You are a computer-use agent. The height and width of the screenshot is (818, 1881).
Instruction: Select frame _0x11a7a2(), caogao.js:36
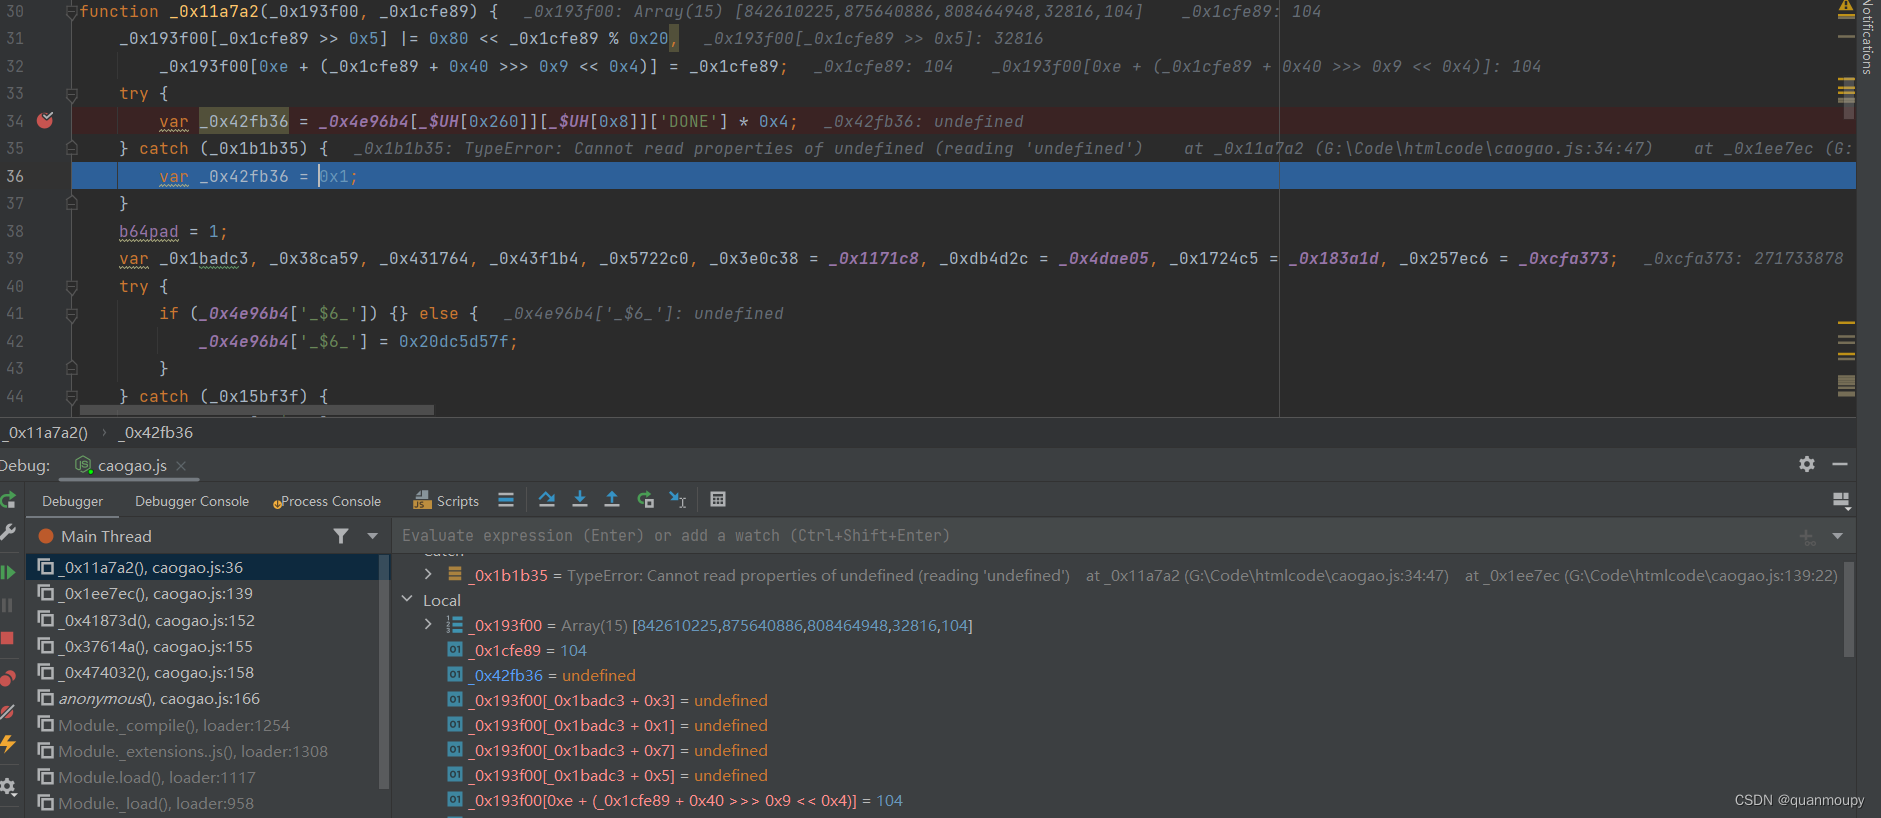pos(203,567)
